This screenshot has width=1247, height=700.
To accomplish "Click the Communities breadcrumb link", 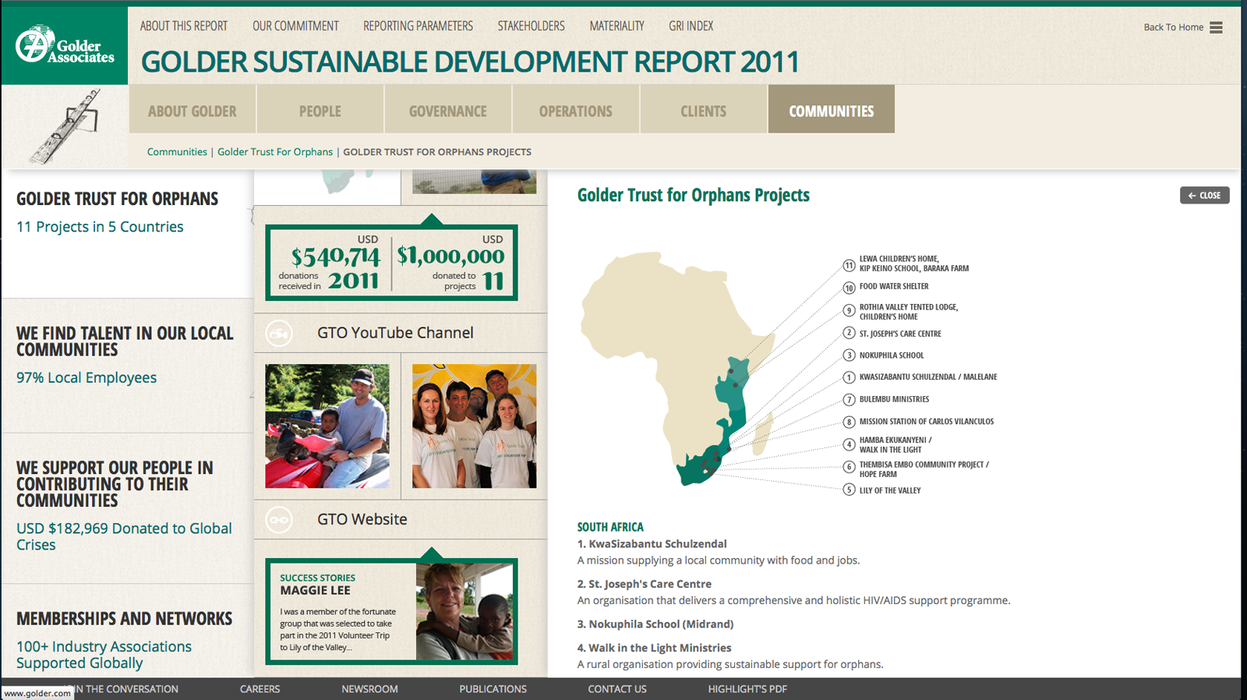I will tap(177, 152).
